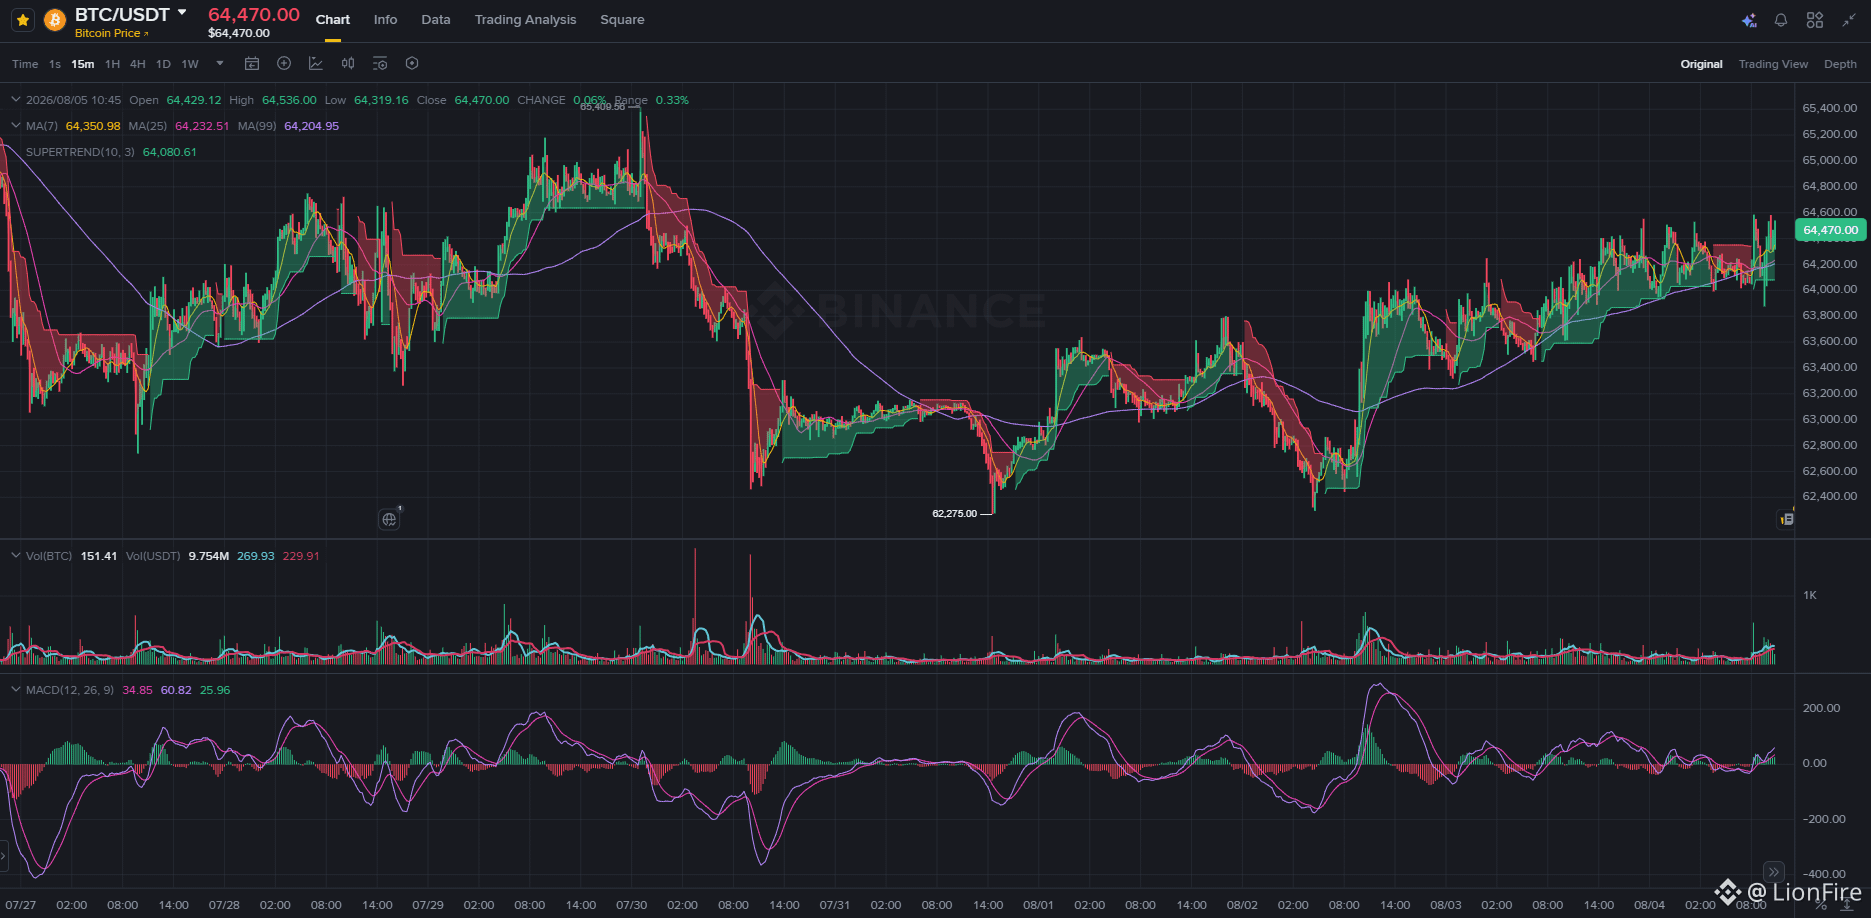Screen dimensions: 1871x918
Task: Open the Data tab
Action: [x=436, y=20]
